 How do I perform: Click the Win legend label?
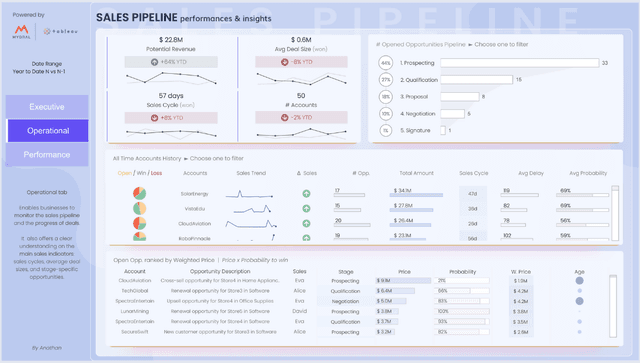click(x=141, y=173)
